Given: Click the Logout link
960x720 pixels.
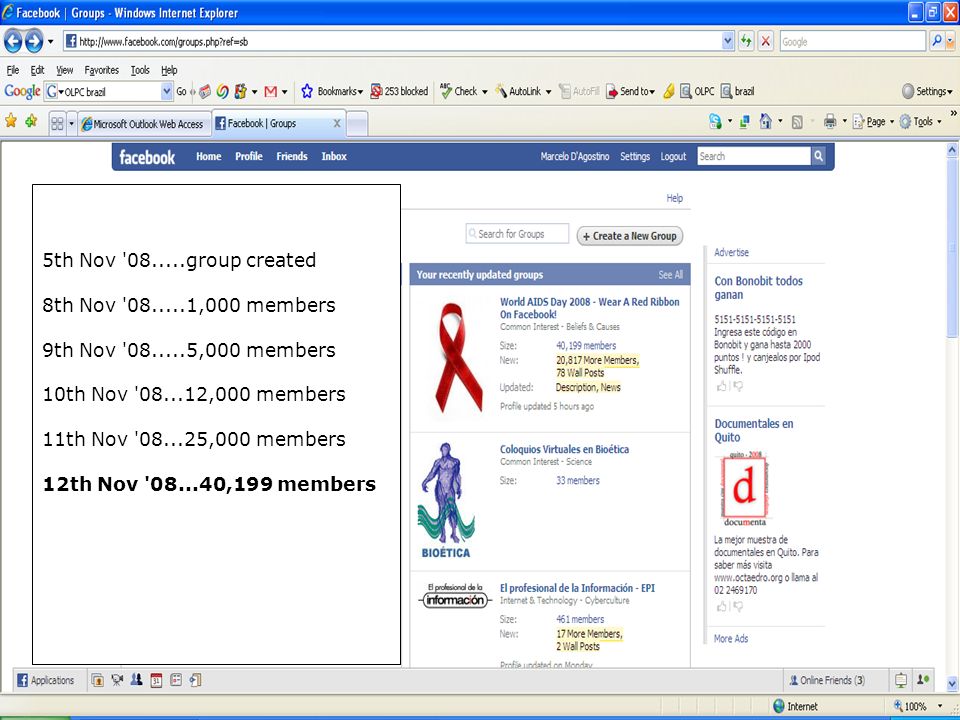Looking at the screenshot, I should (673, 156).
